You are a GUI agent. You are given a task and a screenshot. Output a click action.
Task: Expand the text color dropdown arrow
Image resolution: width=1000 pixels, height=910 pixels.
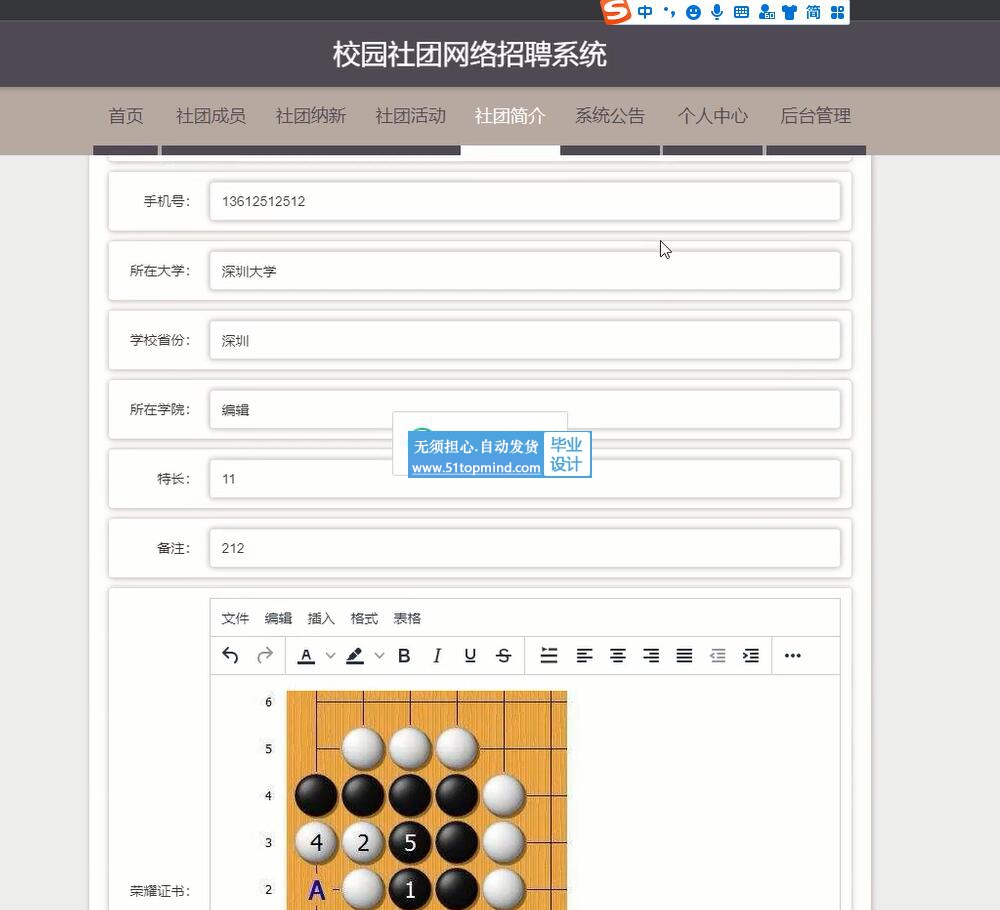330,656
